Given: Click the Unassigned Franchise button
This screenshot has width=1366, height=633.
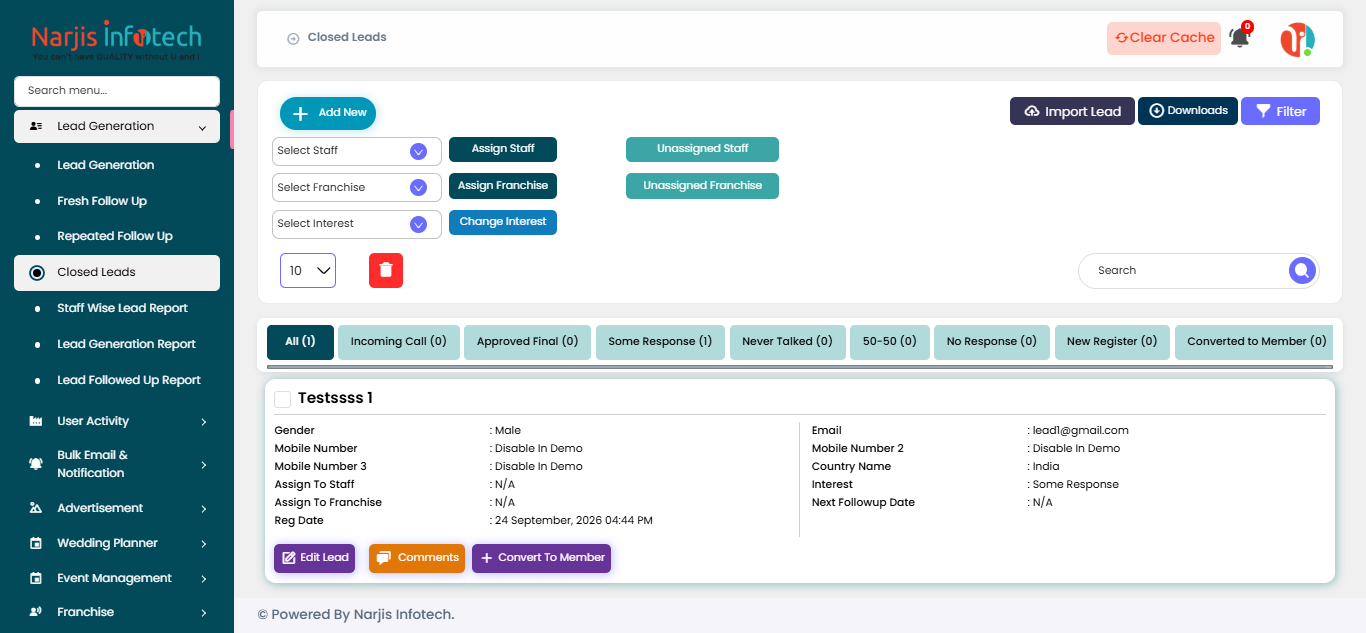Looking at the screenshot, I should click(702, 186).
